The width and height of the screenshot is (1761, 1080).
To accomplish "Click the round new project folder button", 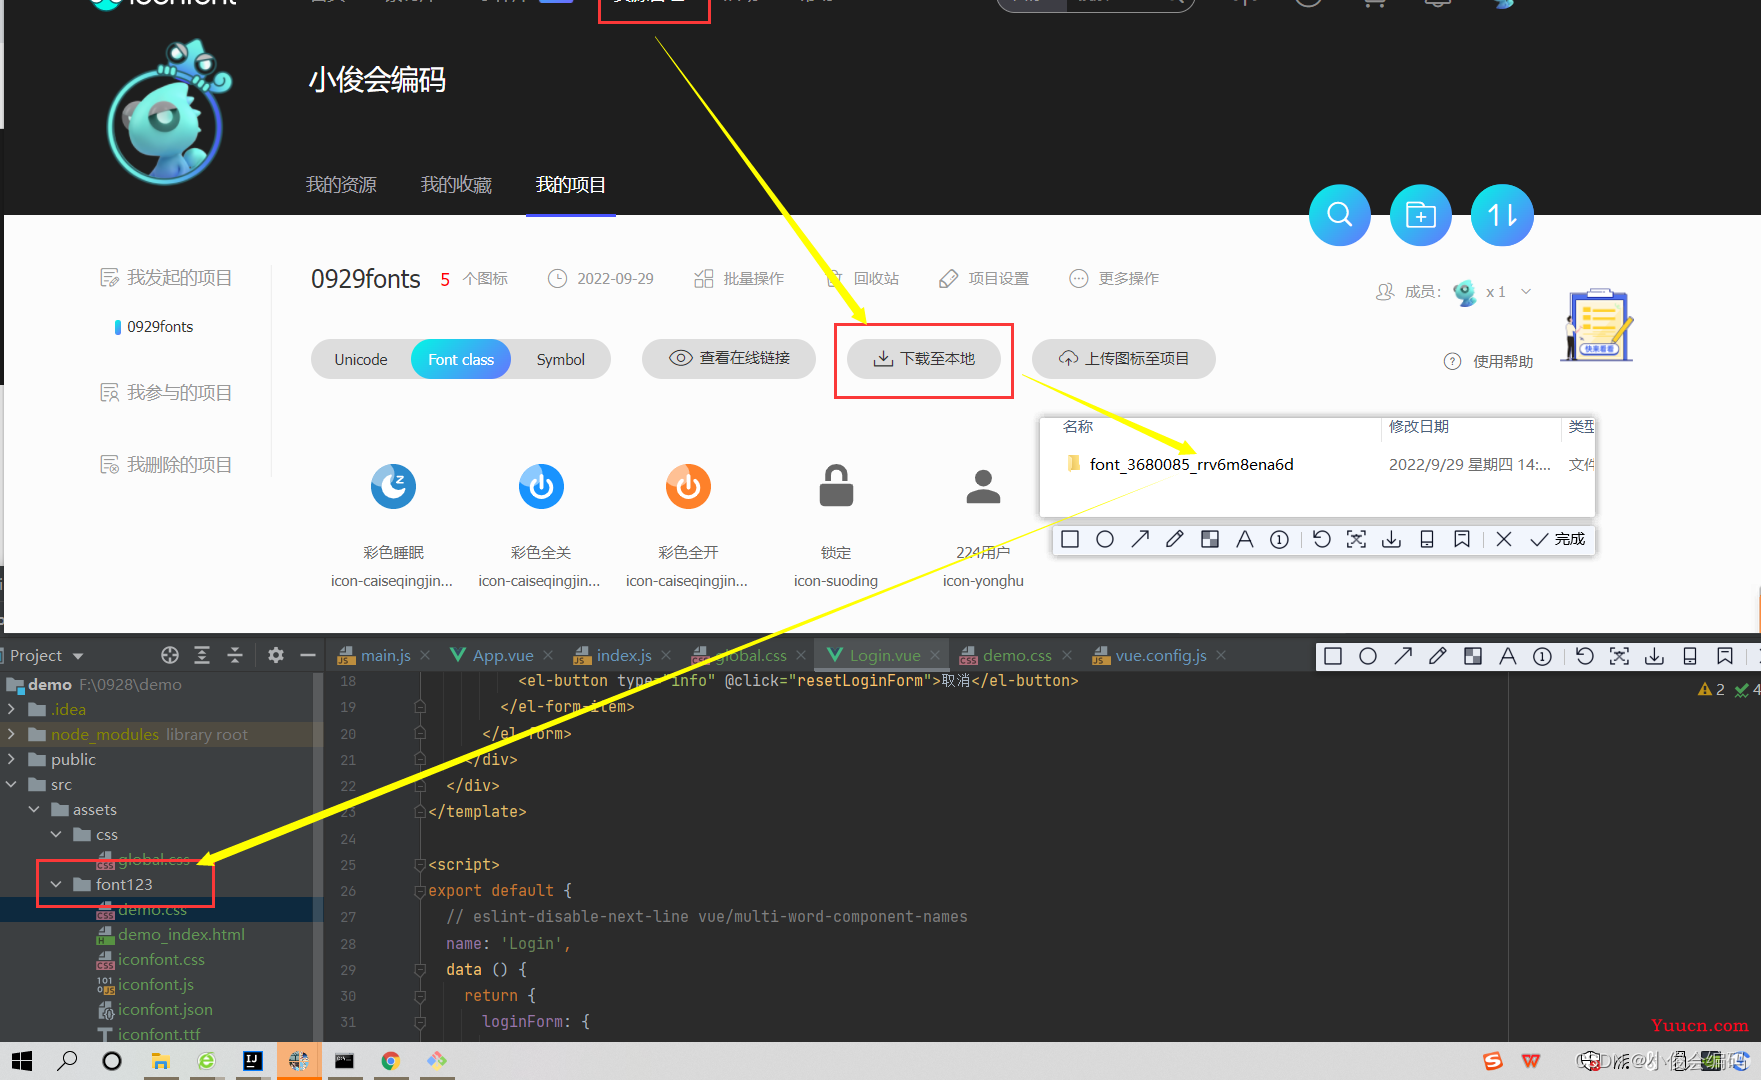I will (1420, 215).
